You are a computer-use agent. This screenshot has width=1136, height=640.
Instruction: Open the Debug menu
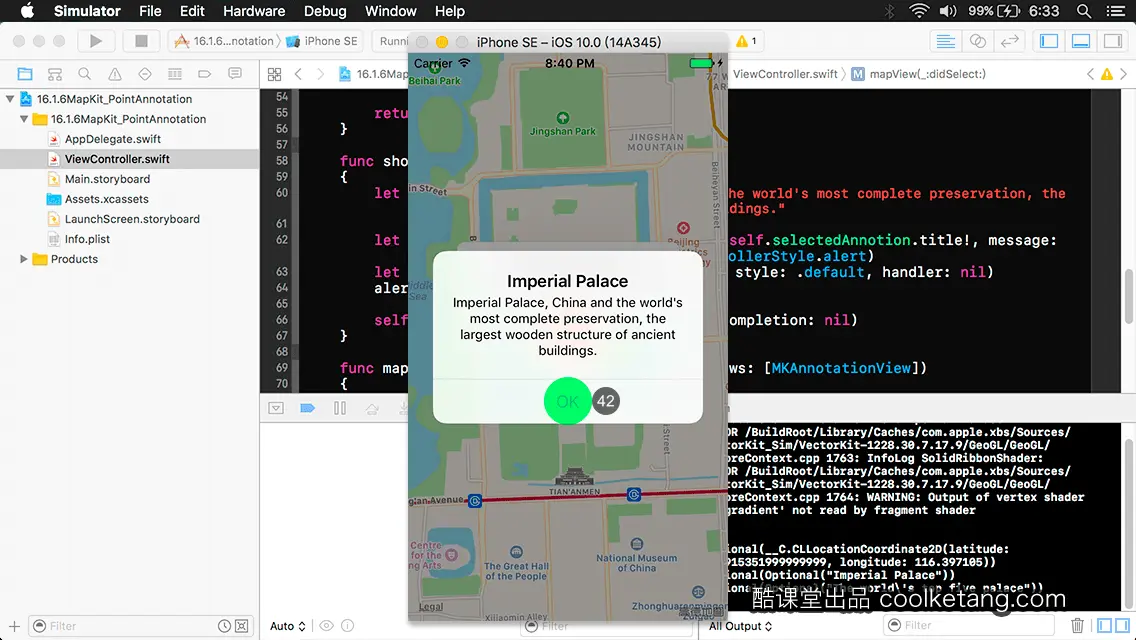click(x=325, y=11)
